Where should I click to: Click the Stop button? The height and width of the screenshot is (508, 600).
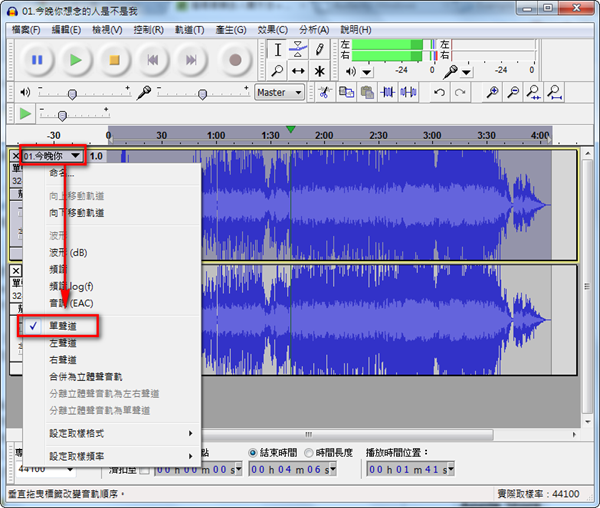coord(114,60)
